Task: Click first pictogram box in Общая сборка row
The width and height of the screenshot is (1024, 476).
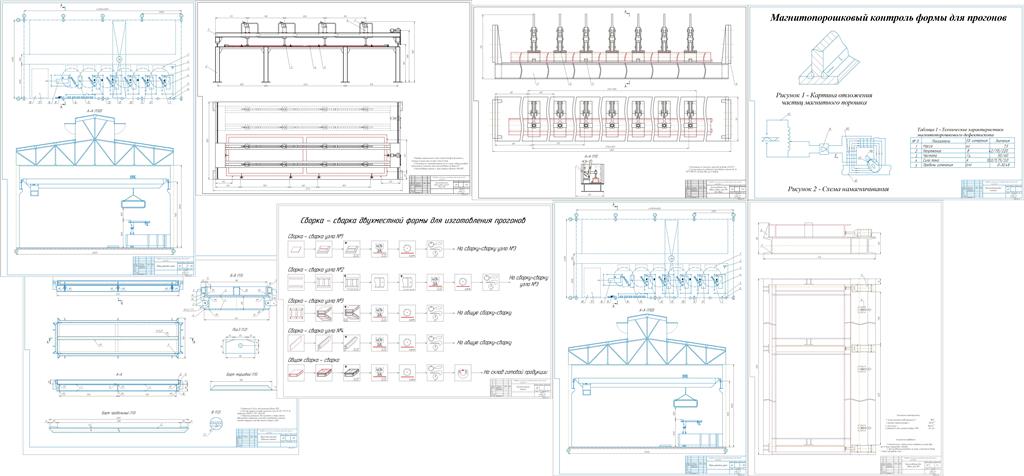Action: [x=296, y=372]
